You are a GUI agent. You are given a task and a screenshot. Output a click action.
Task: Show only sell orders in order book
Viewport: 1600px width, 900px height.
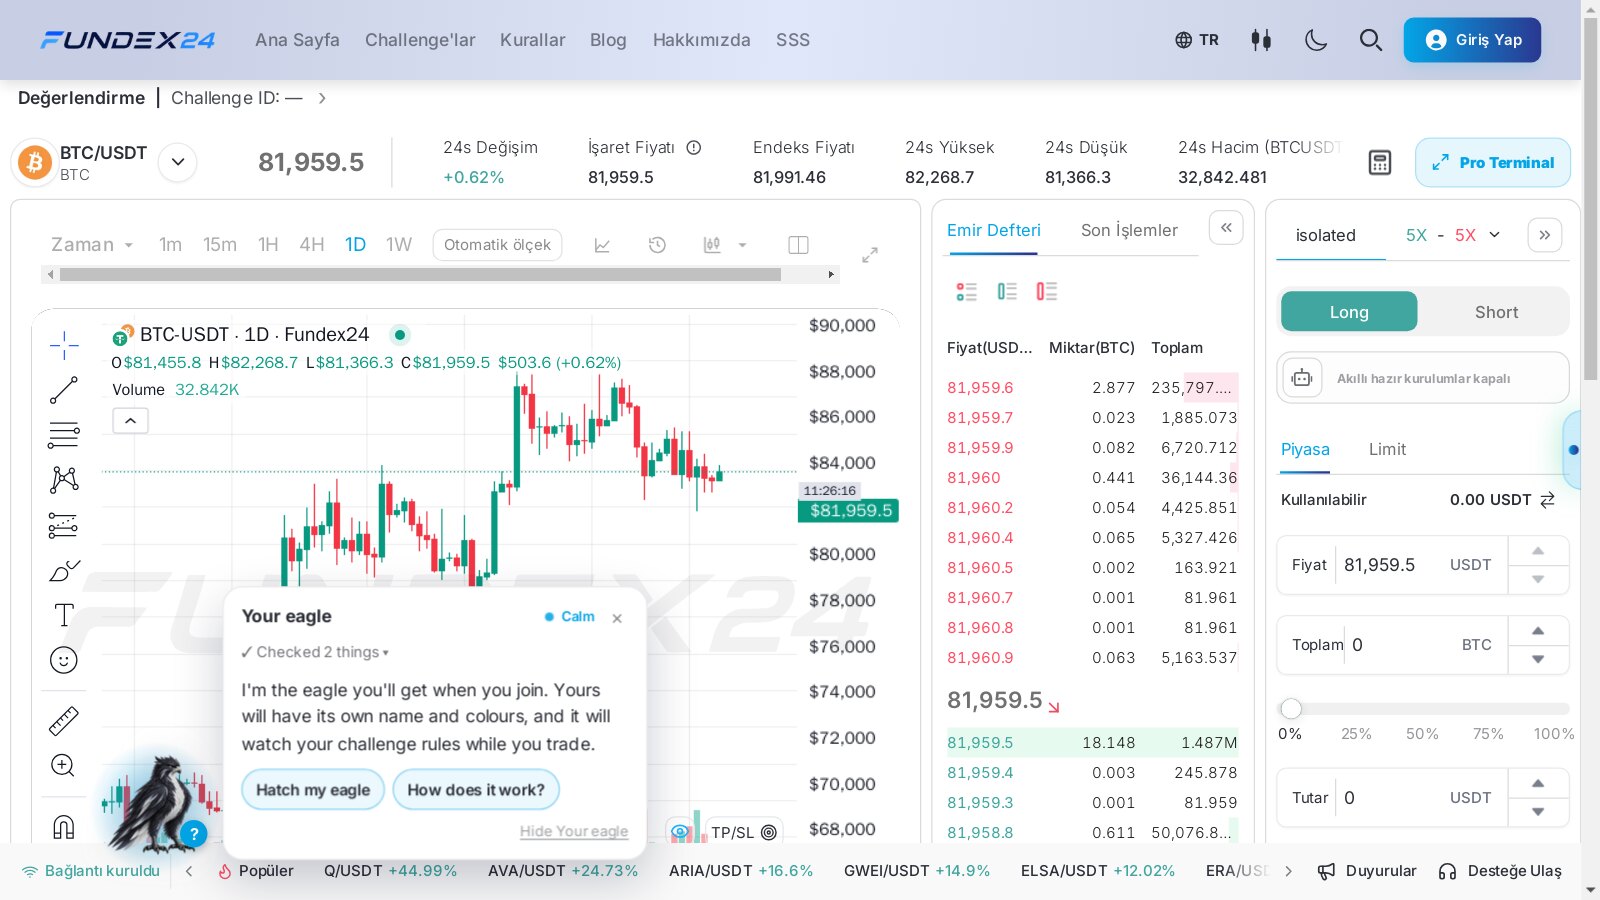pos(1047,291)
